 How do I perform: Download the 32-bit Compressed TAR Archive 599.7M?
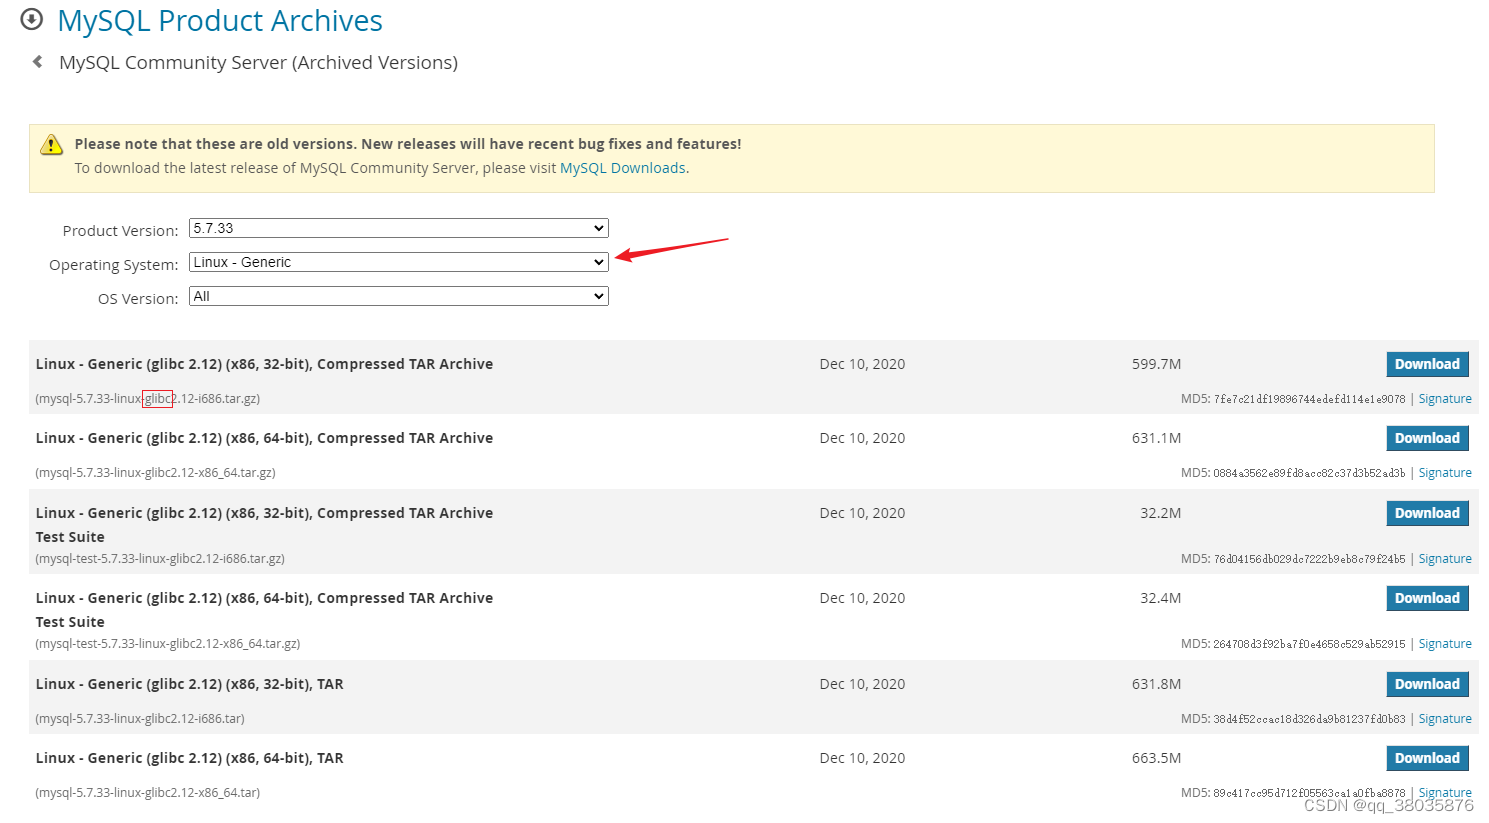(1426, 364)
